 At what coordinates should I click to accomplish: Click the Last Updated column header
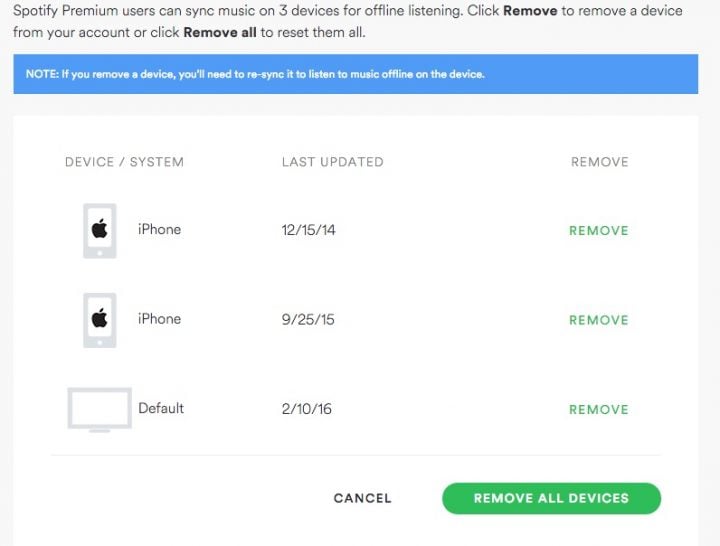pos(332,162)
